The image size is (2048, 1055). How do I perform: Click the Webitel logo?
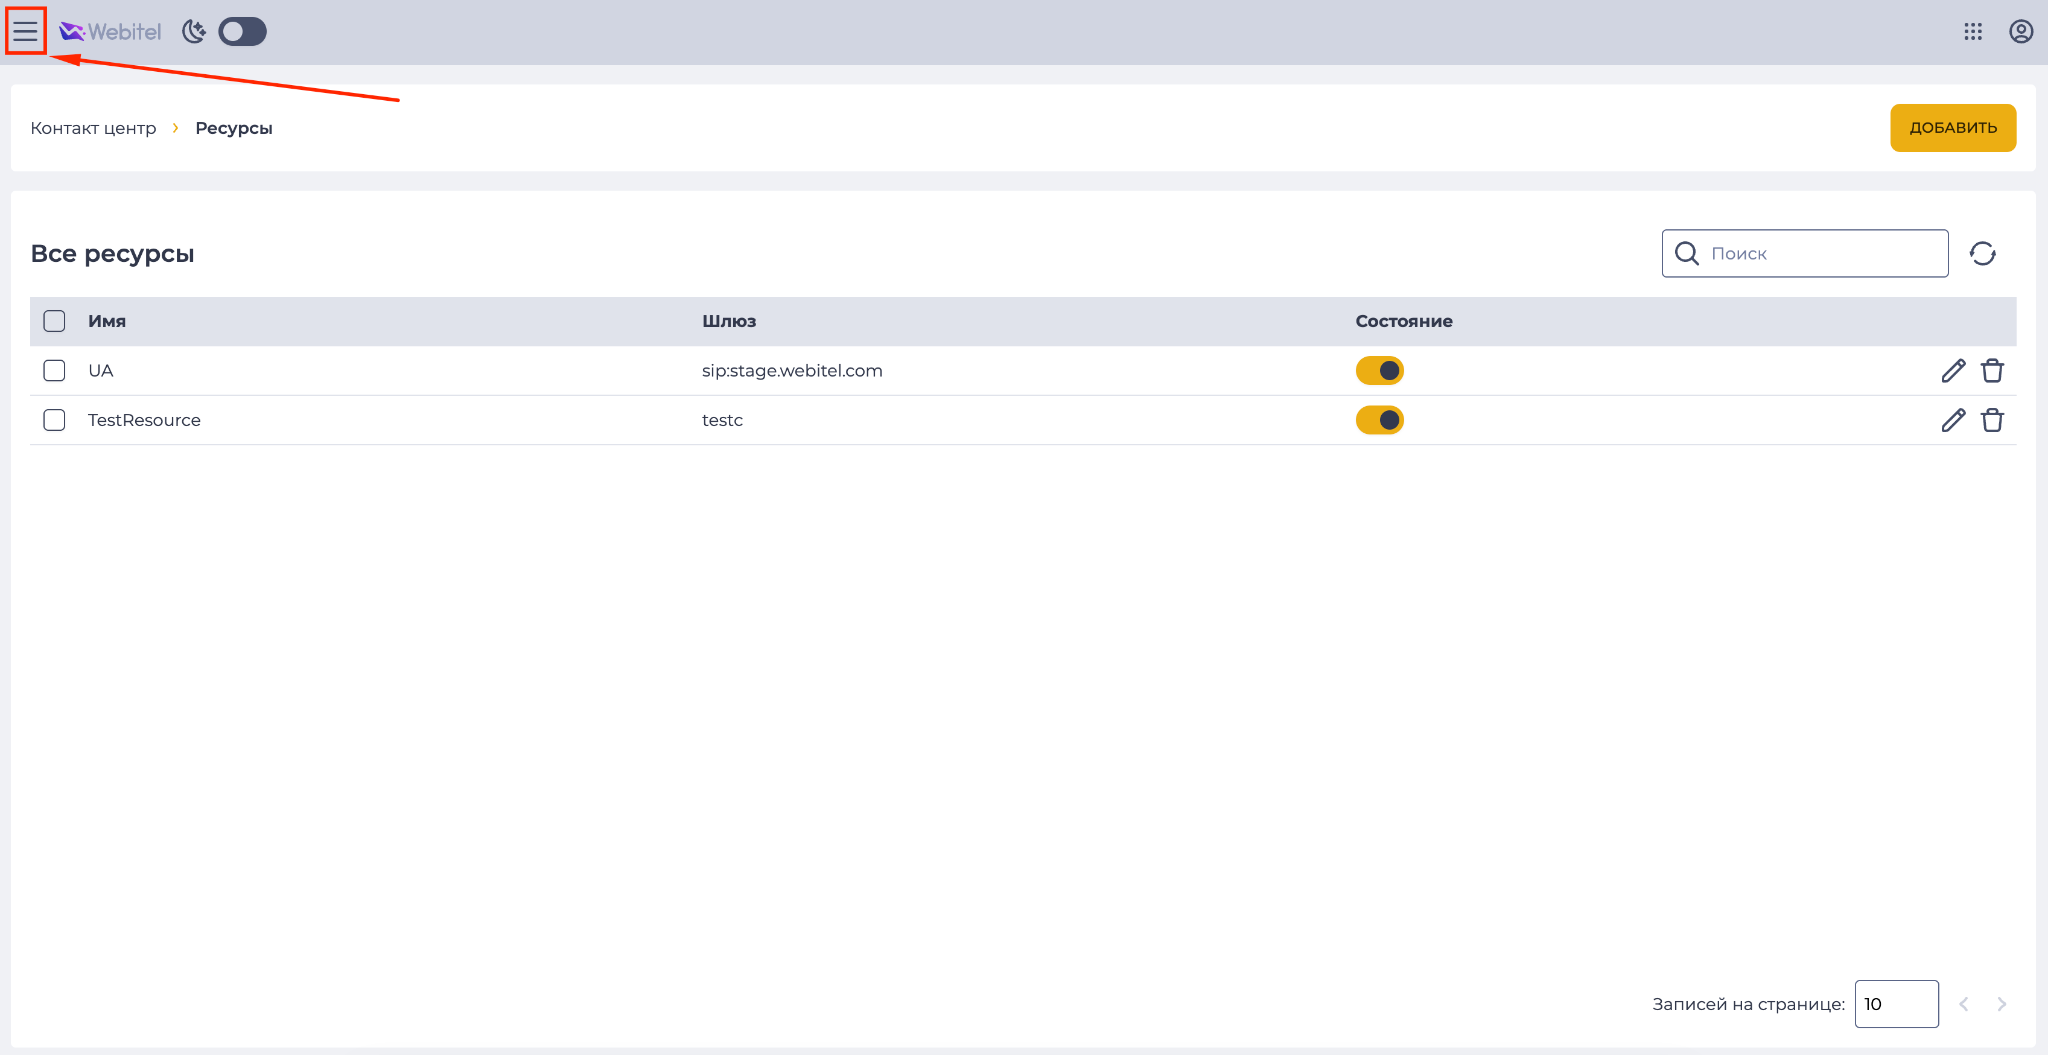click(110, 32)
